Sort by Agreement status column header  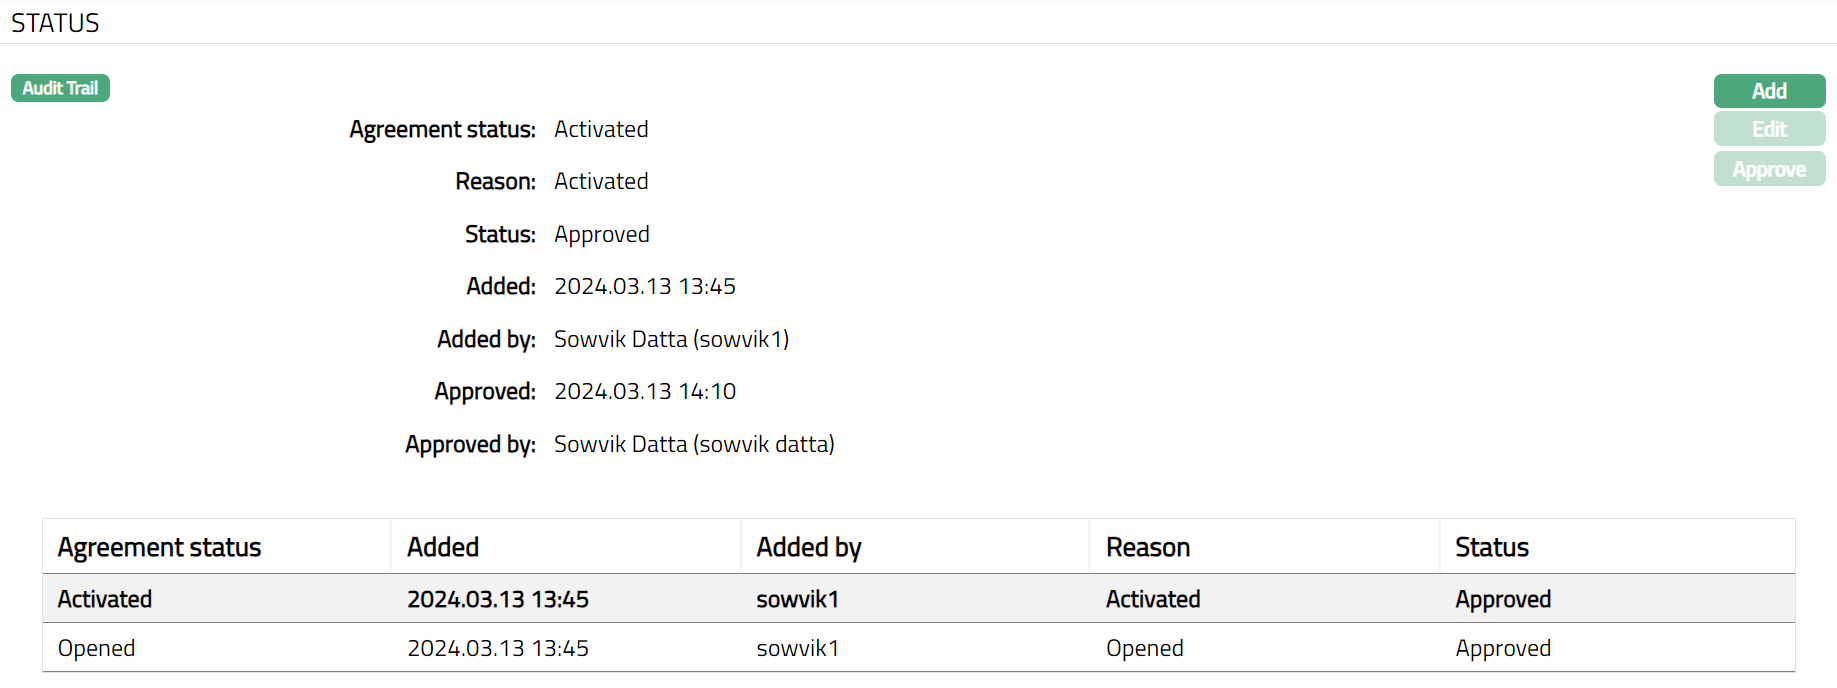(159, 547)
